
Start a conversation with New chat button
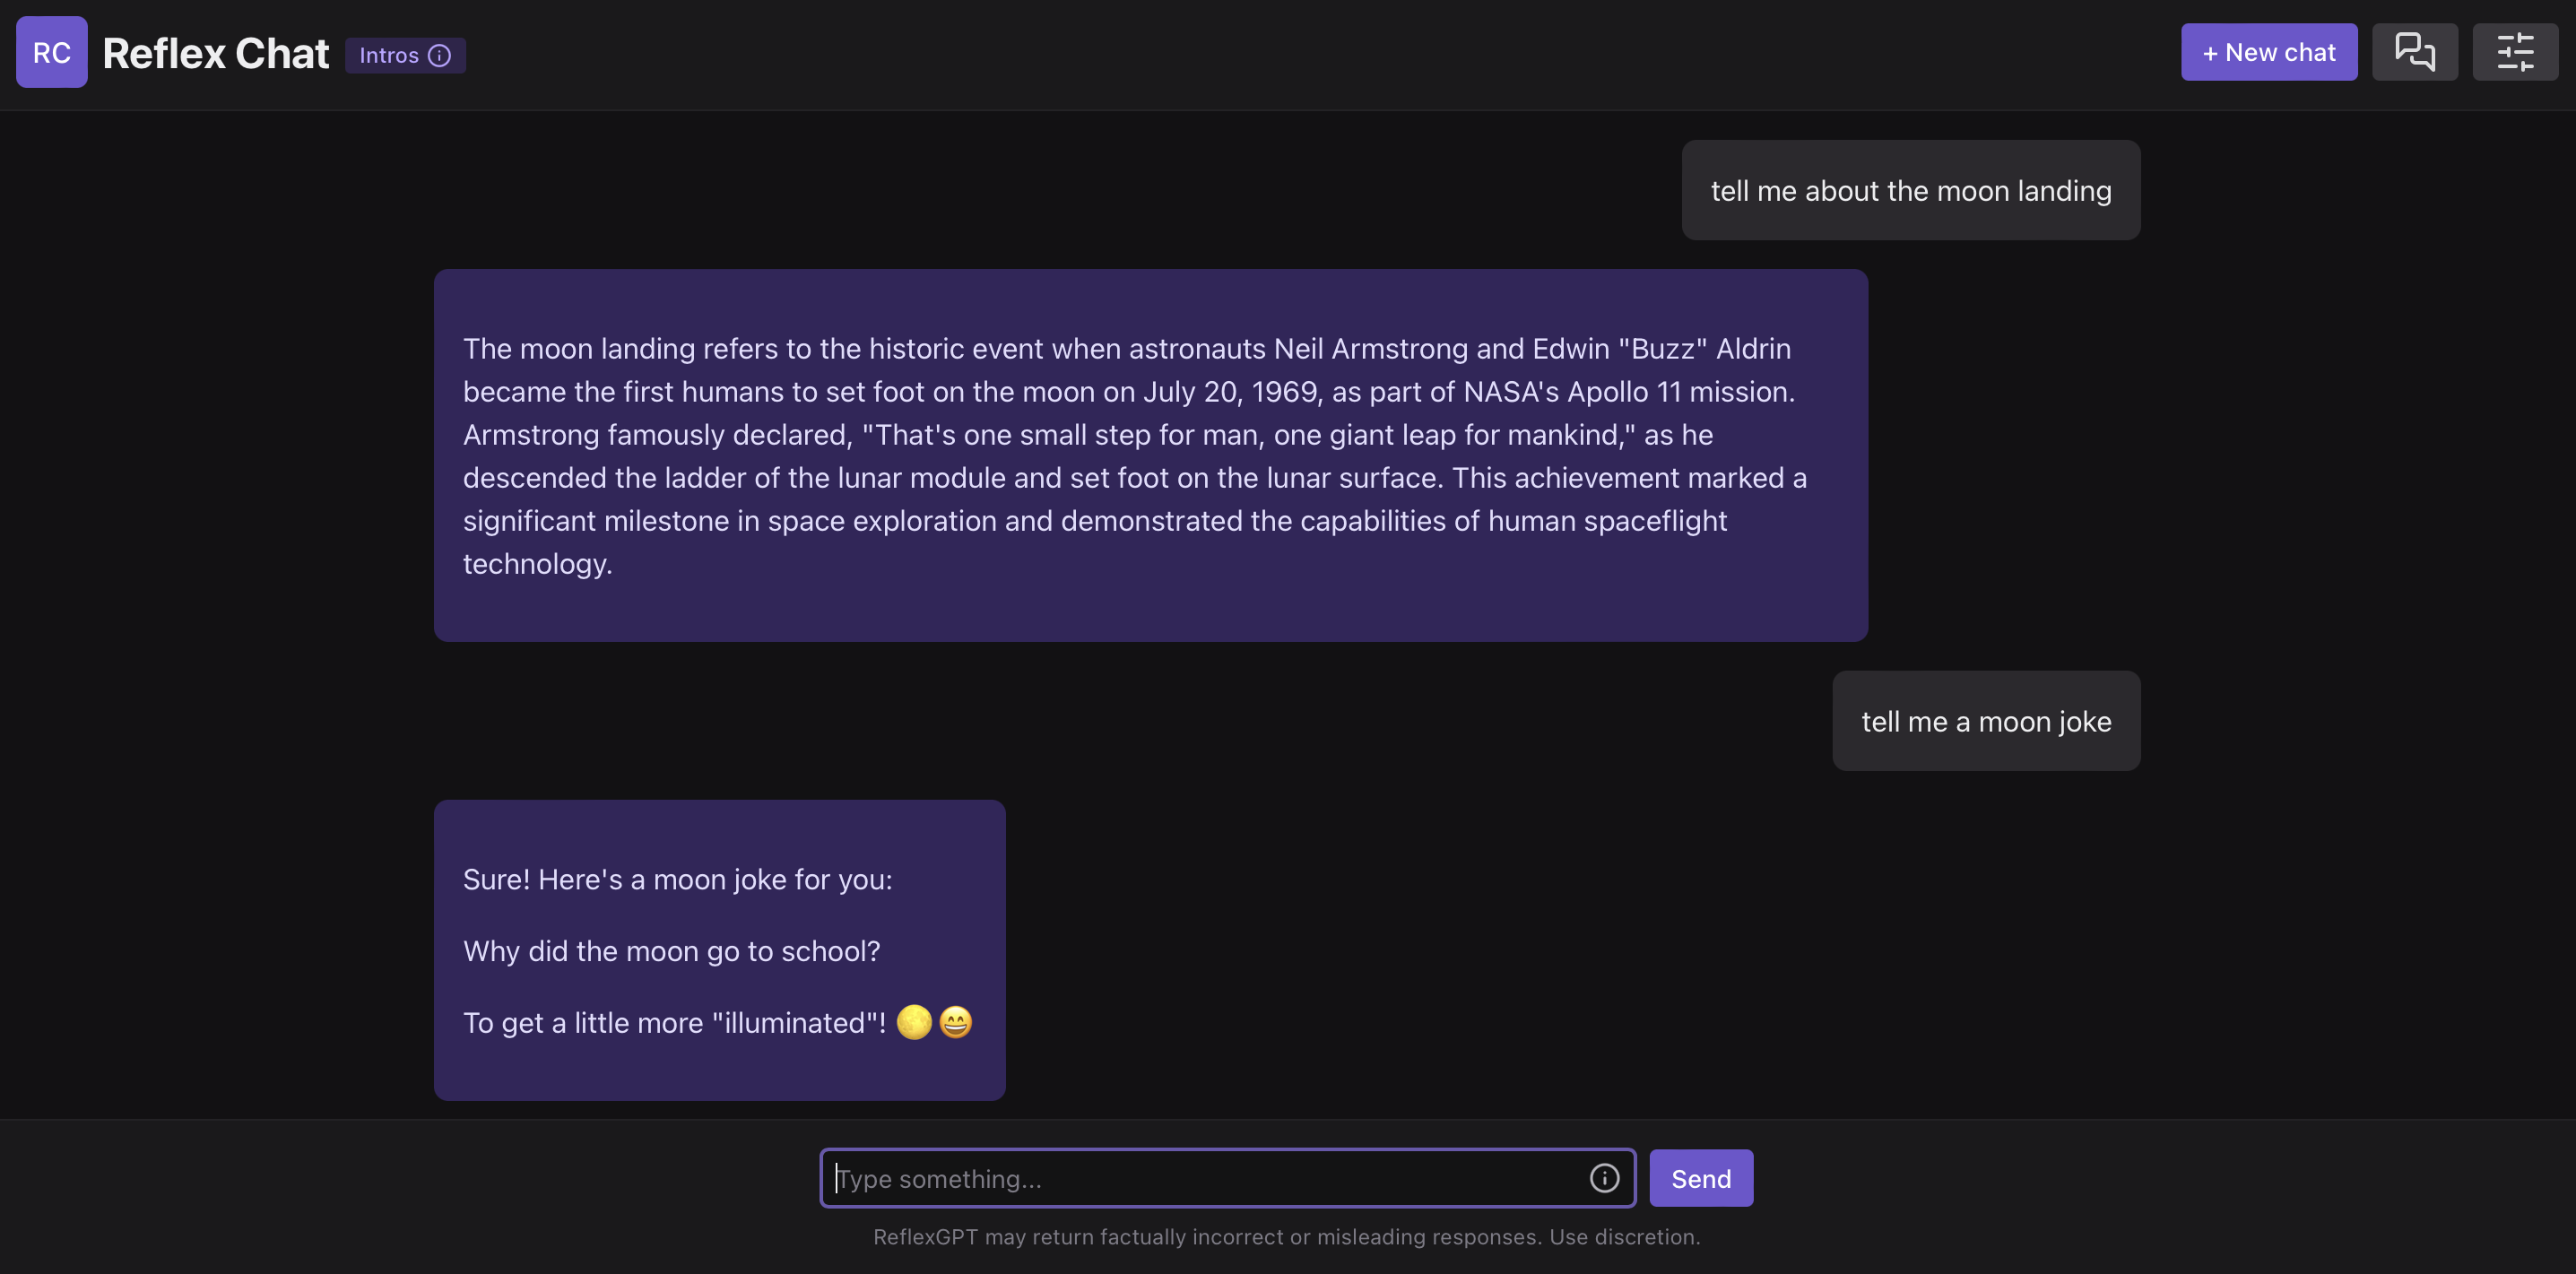pos(2268,53)
